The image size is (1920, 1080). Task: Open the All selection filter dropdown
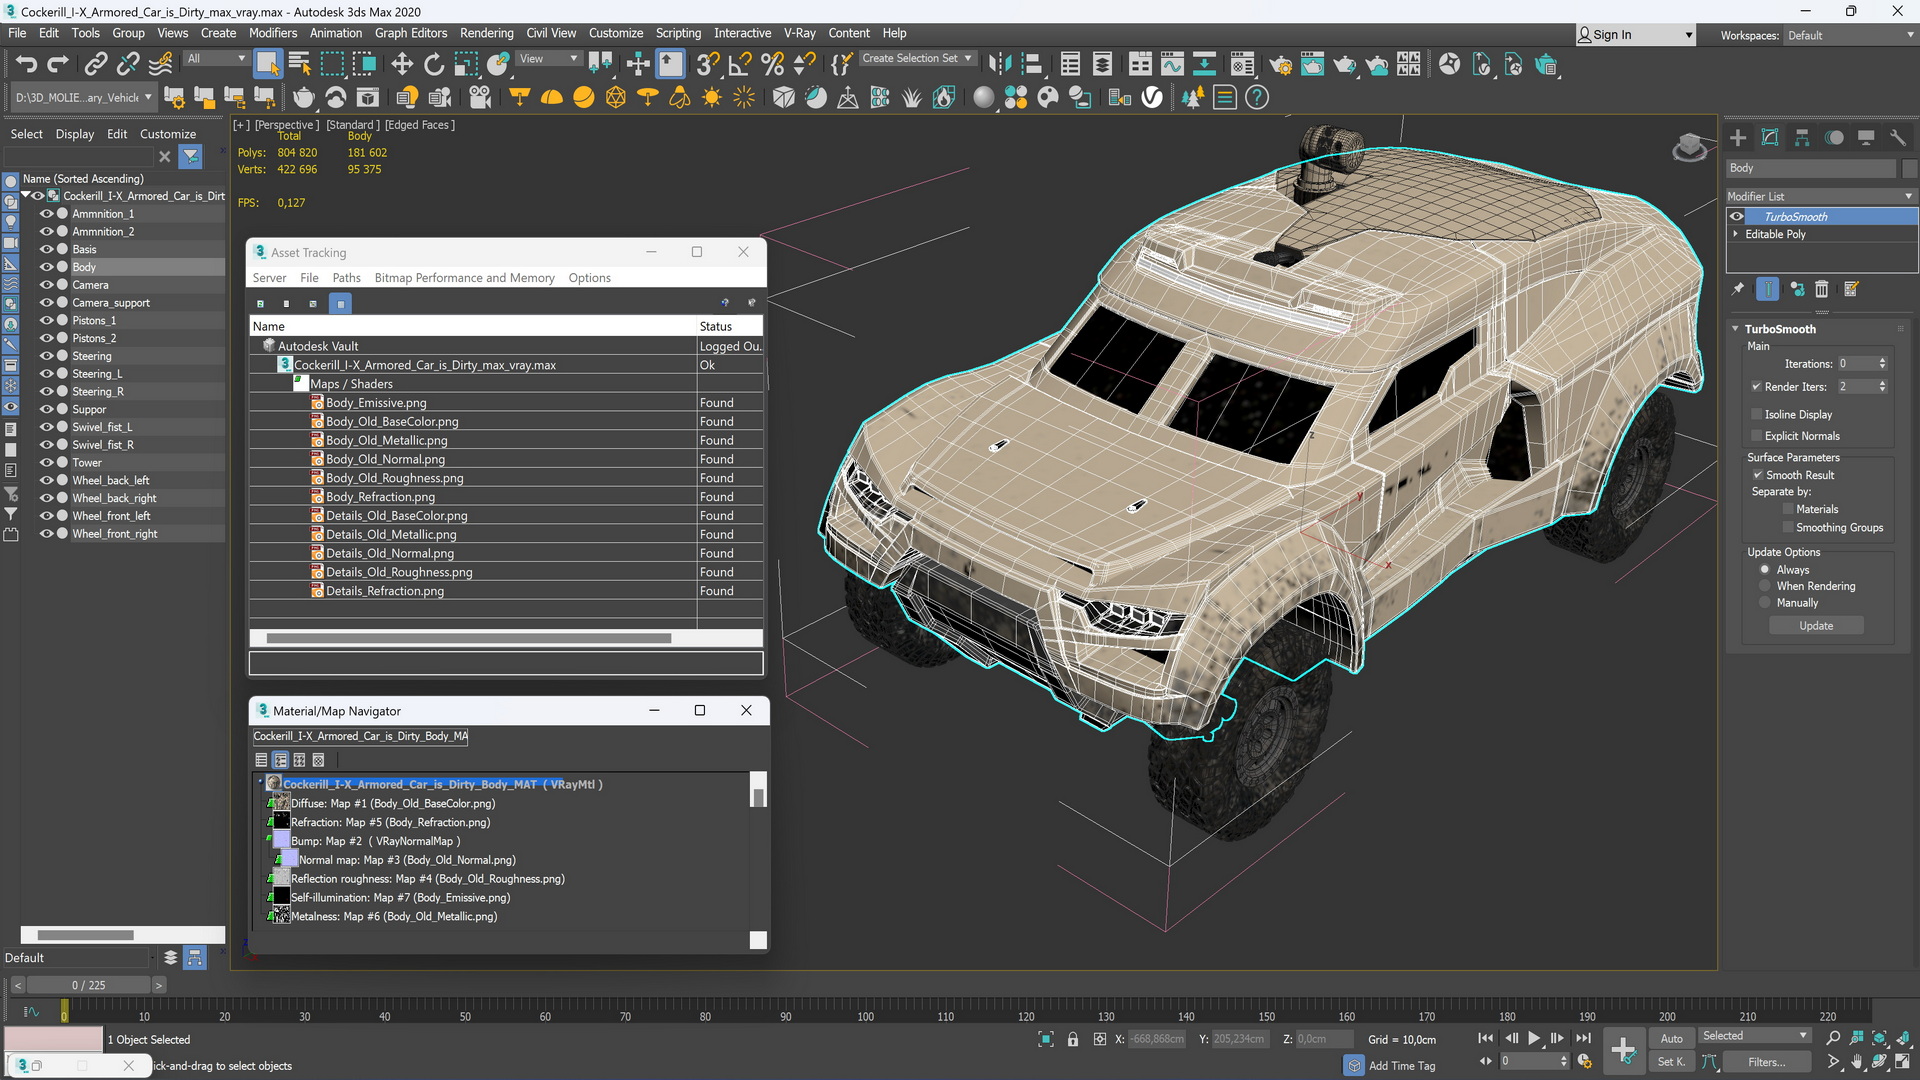(215, 58)
